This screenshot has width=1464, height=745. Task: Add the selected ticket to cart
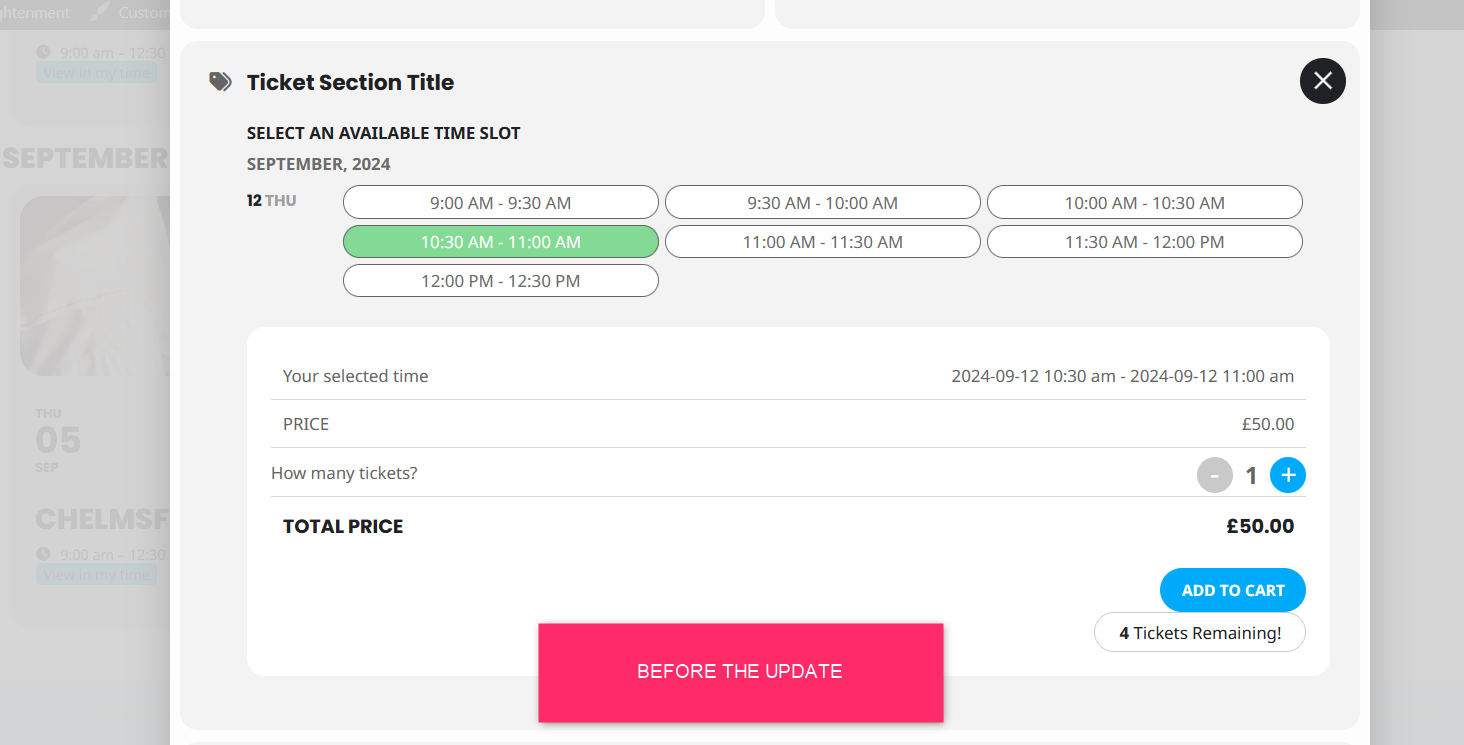1233,590
